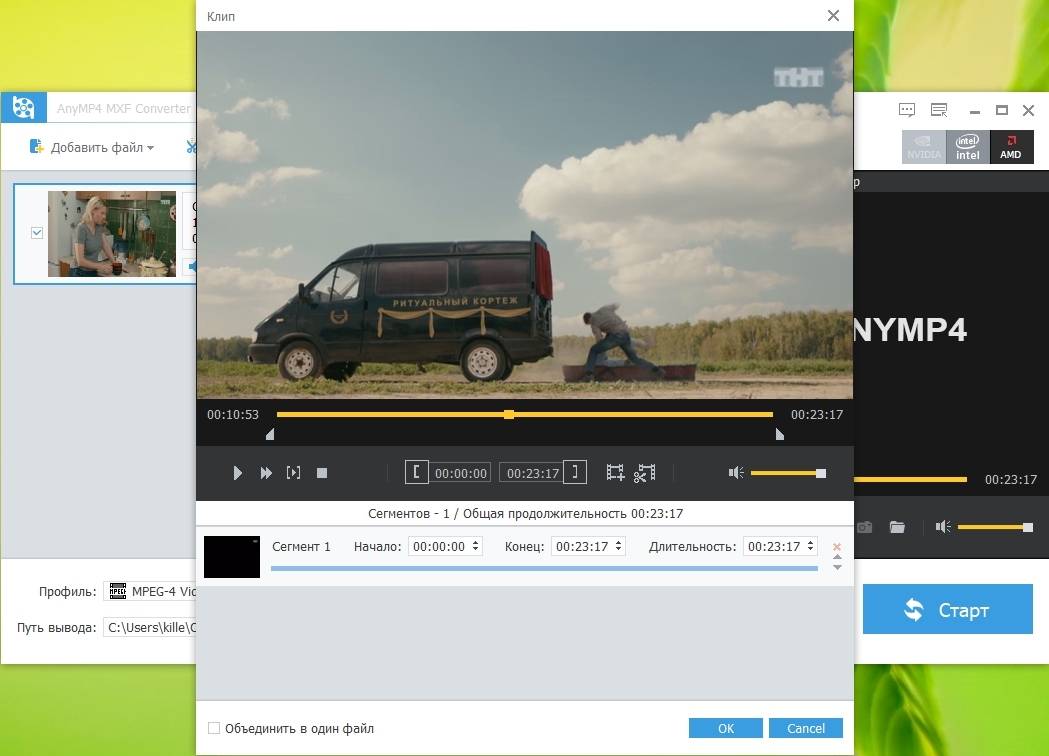Image resolution: width=1049 pixels, height=756 pixels.
Task: Open the MPEG-4 Video profile dropdown
Action: [151, 591]
